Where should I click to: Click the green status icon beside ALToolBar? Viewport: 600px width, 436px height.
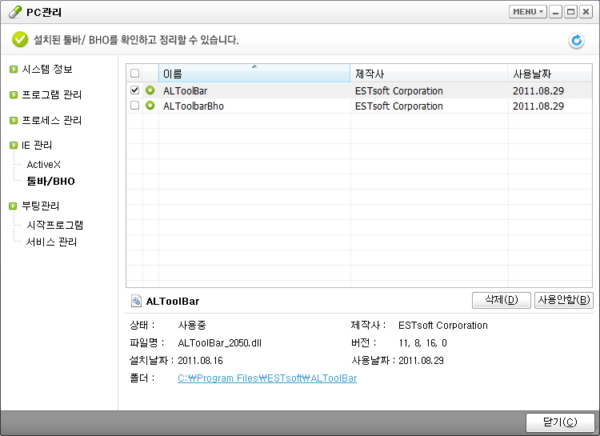pos(150,90)
